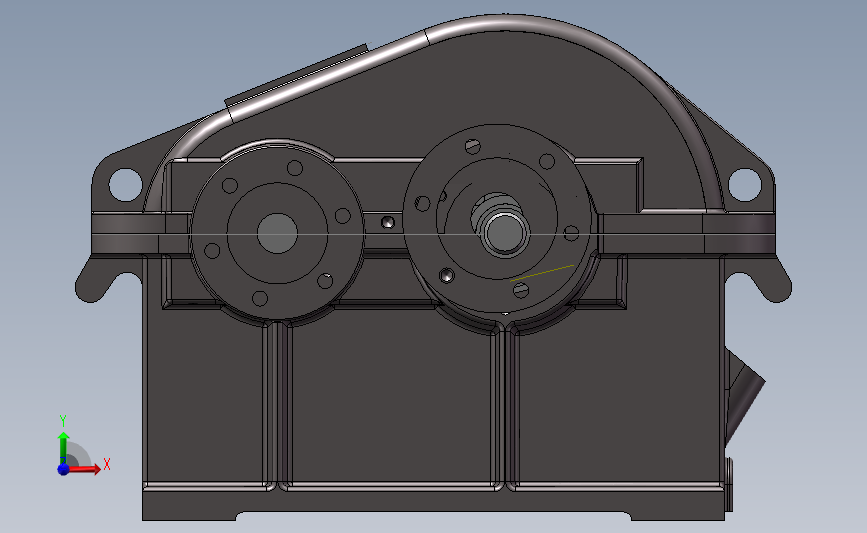Select the left lifting eye hole
This screenshot has height=533, width=867.
[126, 184]
